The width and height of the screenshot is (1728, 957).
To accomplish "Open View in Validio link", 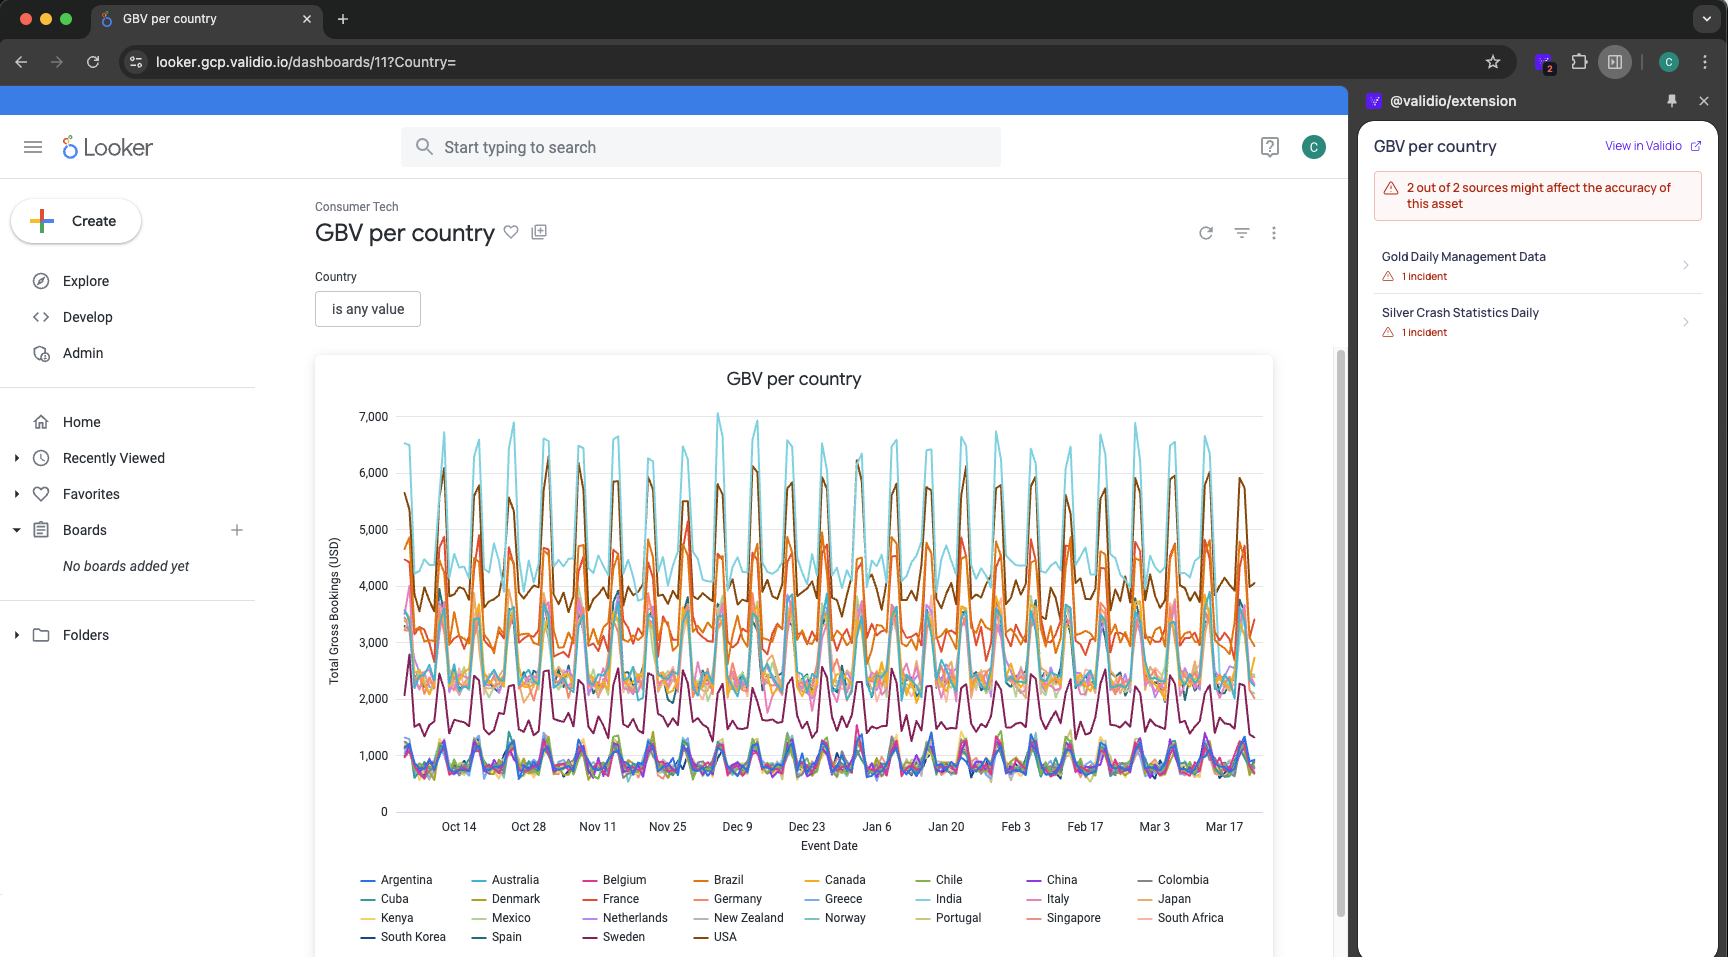I will 1653,146.
